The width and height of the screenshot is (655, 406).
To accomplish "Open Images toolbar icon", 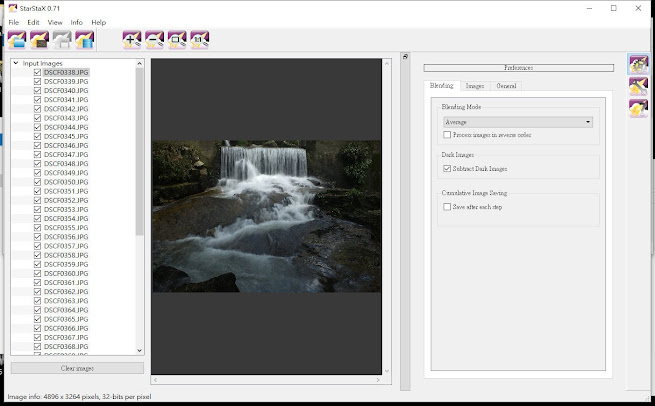I will (17, 40).
